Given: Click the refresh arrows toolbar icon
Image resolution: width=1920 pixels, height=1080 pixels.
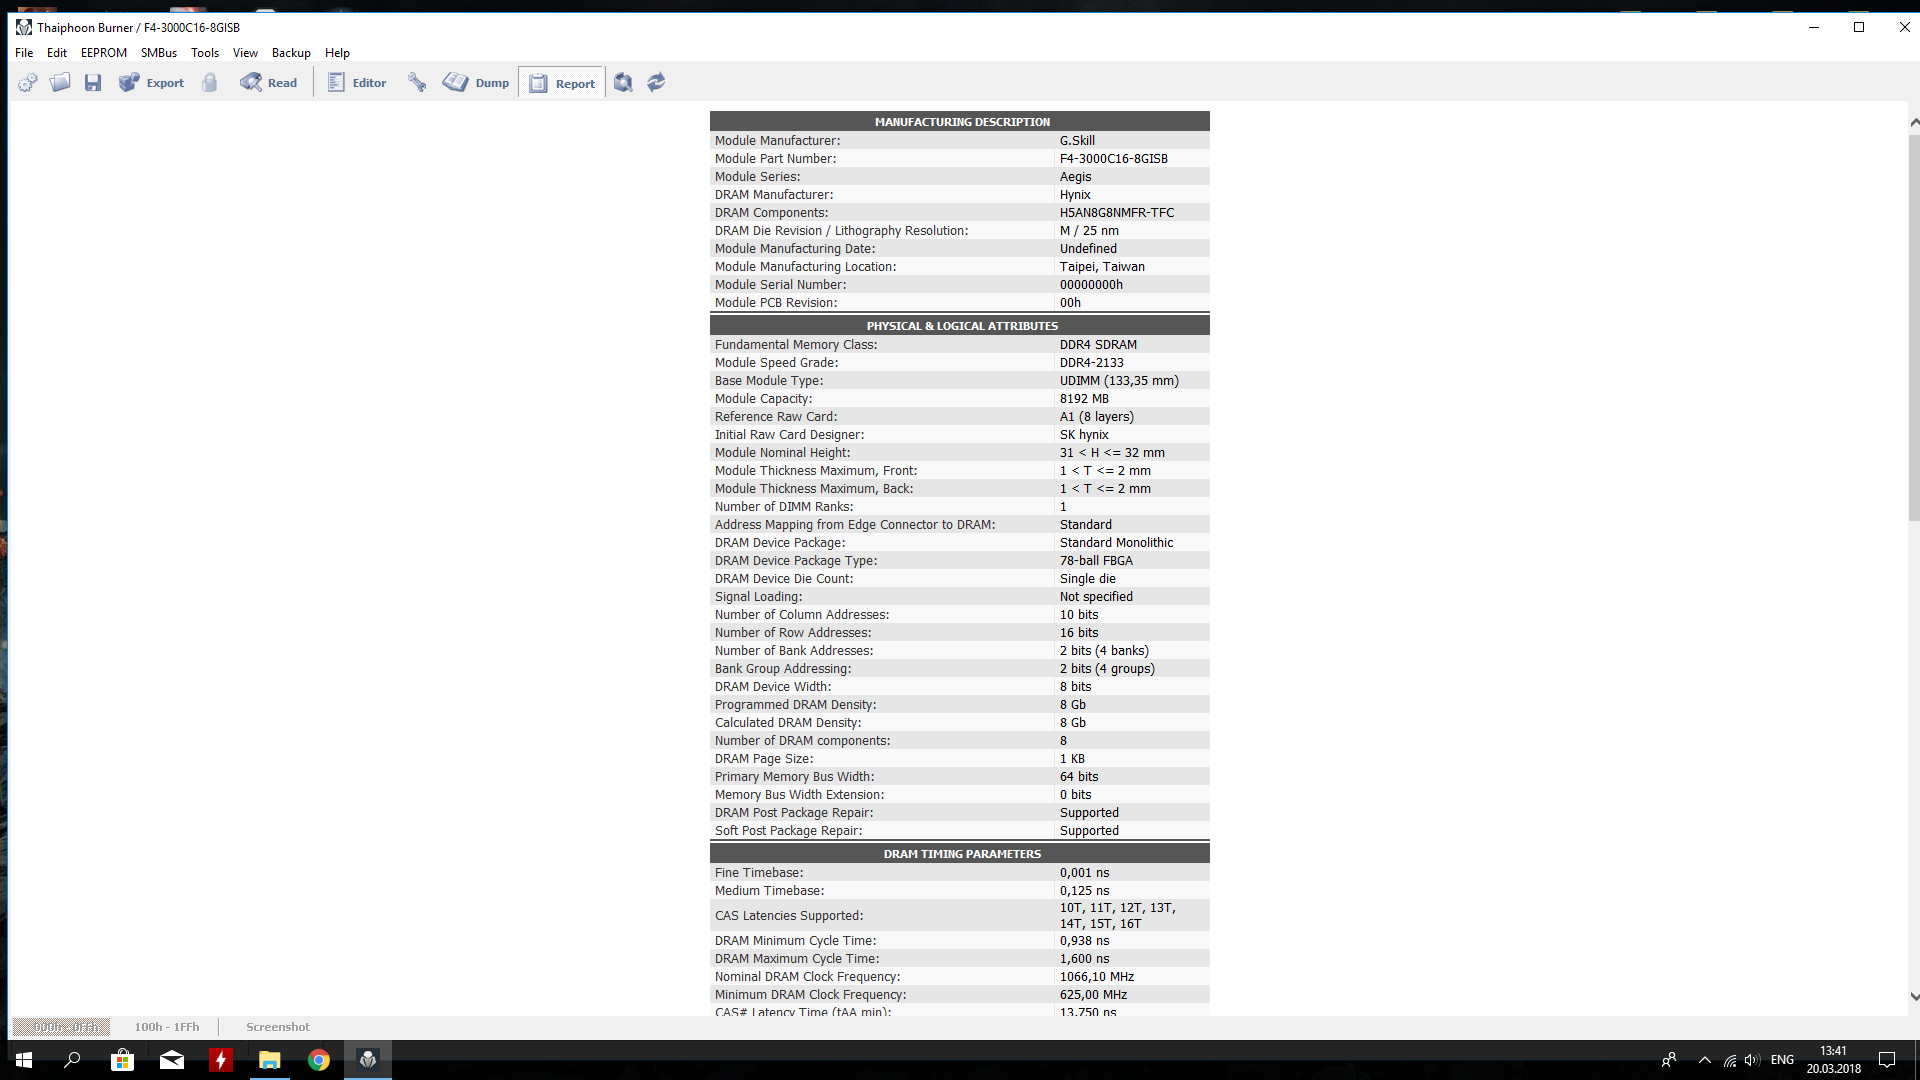Looking at the screenshot, I should 656,83.
